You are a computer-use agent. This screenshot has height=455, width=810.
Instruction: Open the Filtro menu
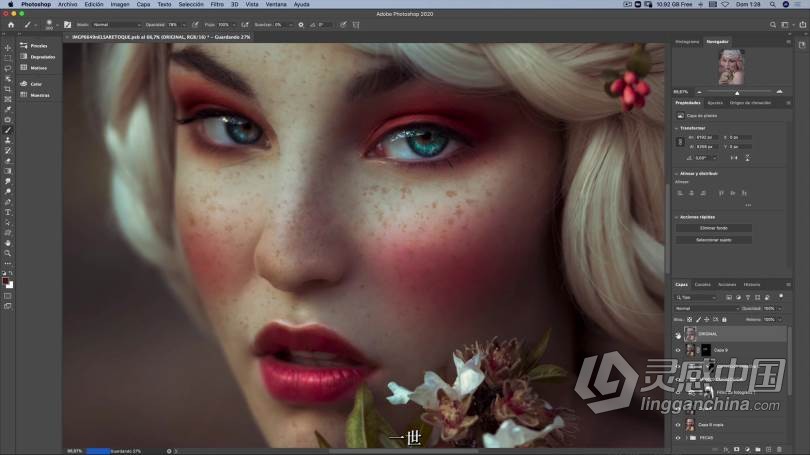coord(217,4)
